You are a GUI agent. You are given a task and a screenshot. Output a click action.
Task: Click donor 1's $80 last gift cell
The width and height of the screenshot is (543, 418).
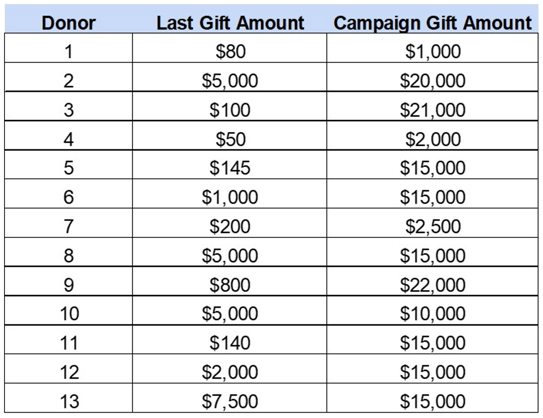pos(229,48)
